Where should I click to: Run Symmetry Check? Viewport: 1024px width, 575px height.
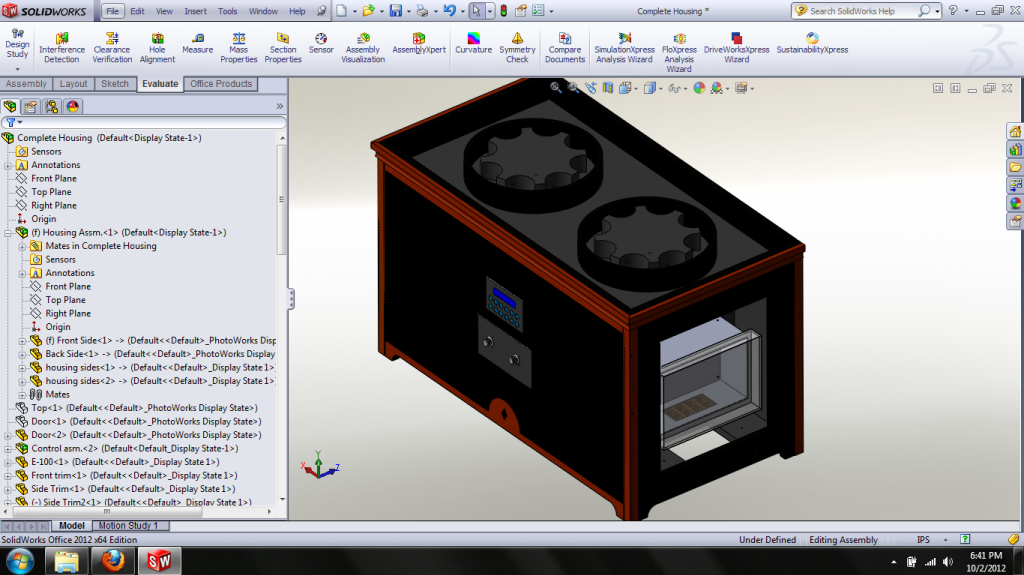(x=517, y=48)
